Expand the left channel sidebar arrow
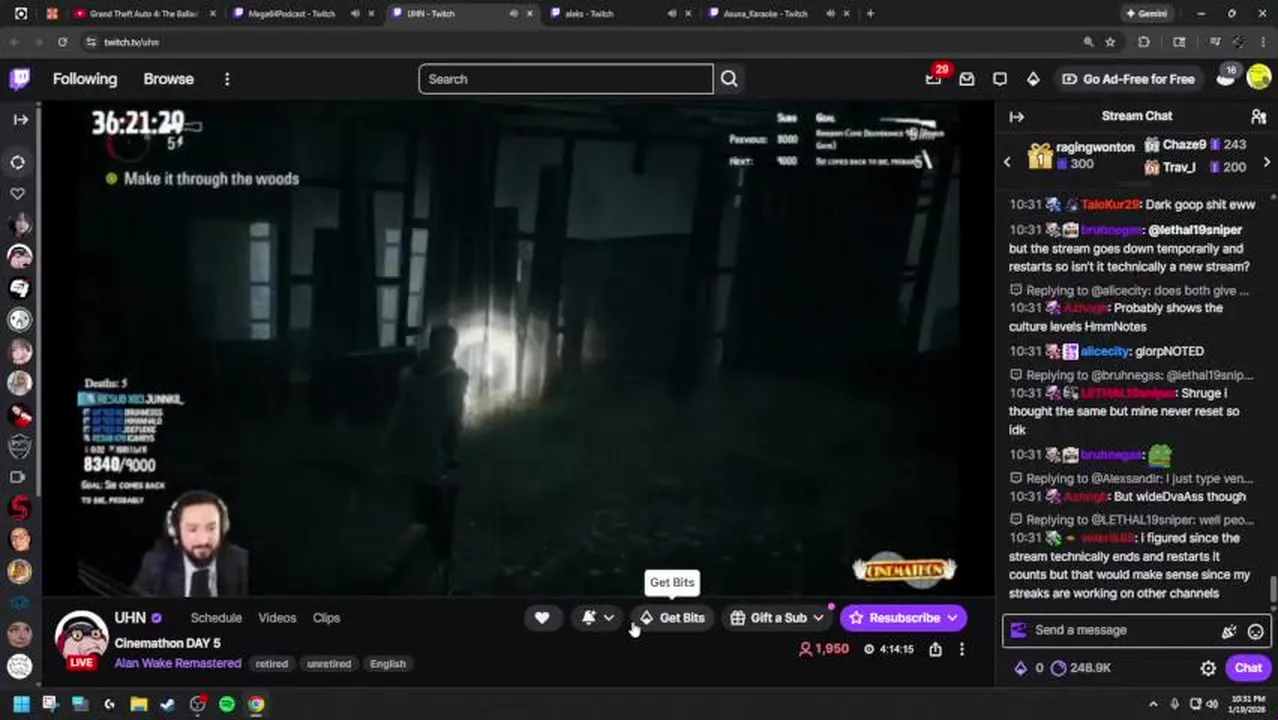 20,119
